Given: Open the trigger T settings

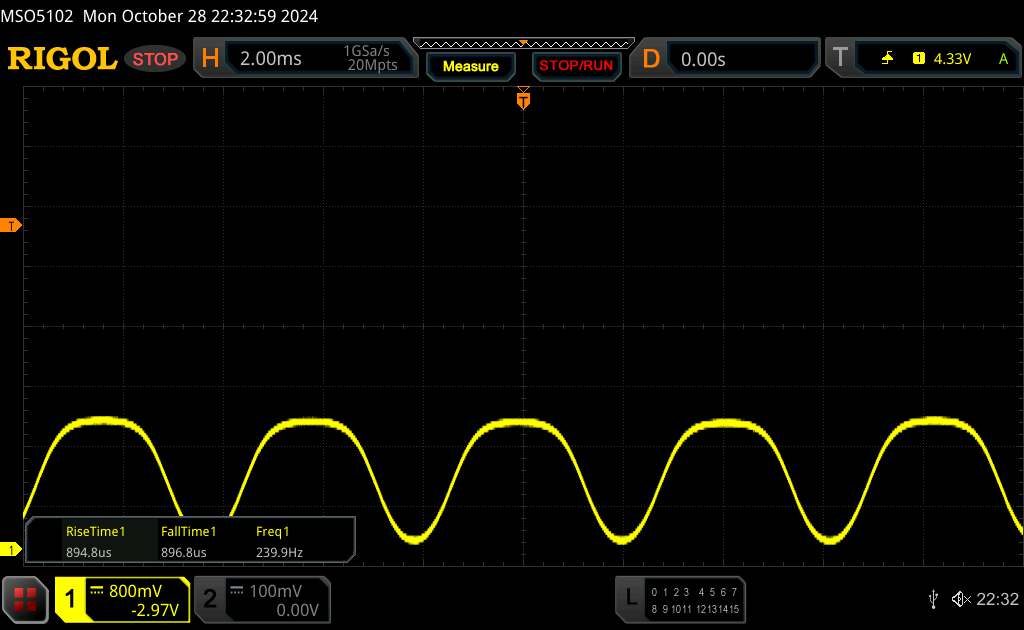Looking at the screenshot, I should pyautogui.click(x=840, y=57).
